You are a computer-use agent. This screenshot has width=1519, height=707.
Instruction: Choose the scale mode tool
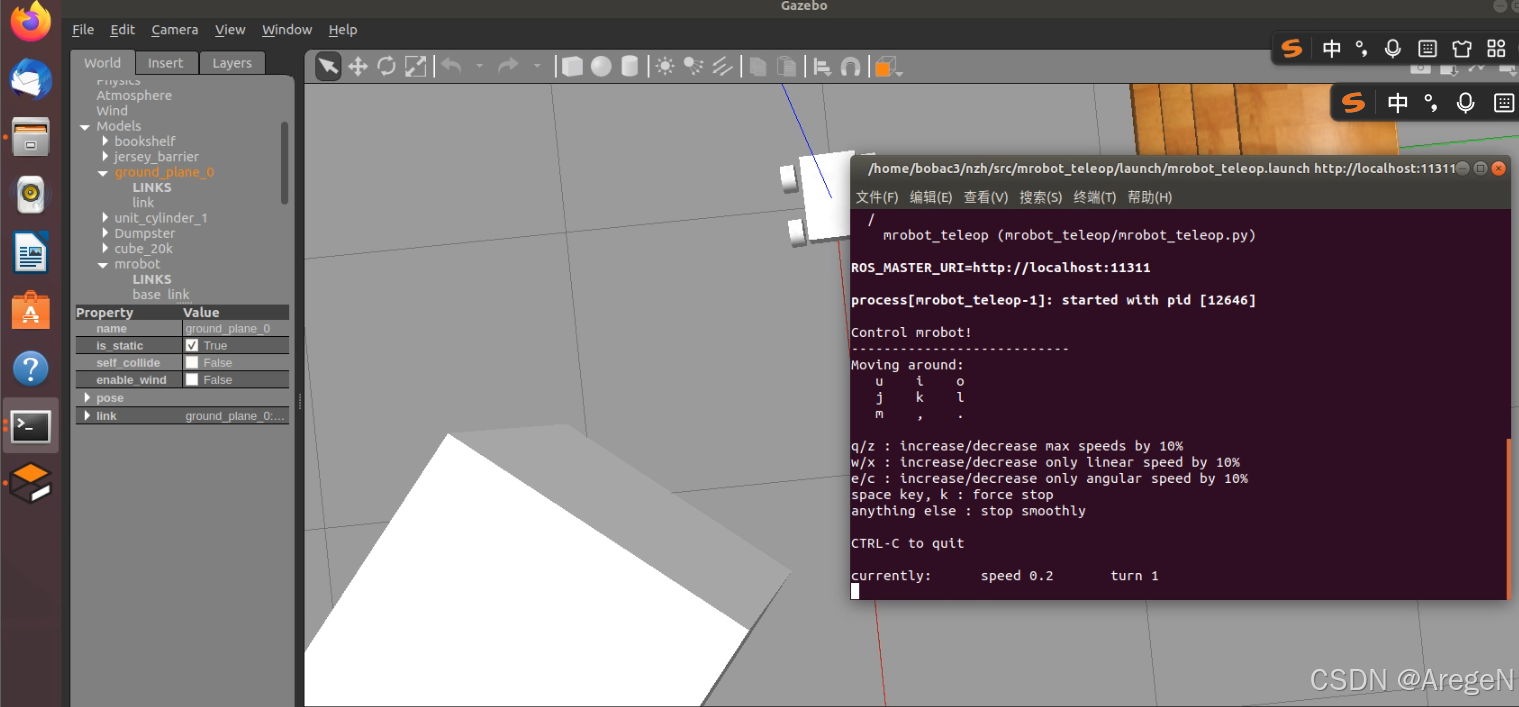point(415,67)
